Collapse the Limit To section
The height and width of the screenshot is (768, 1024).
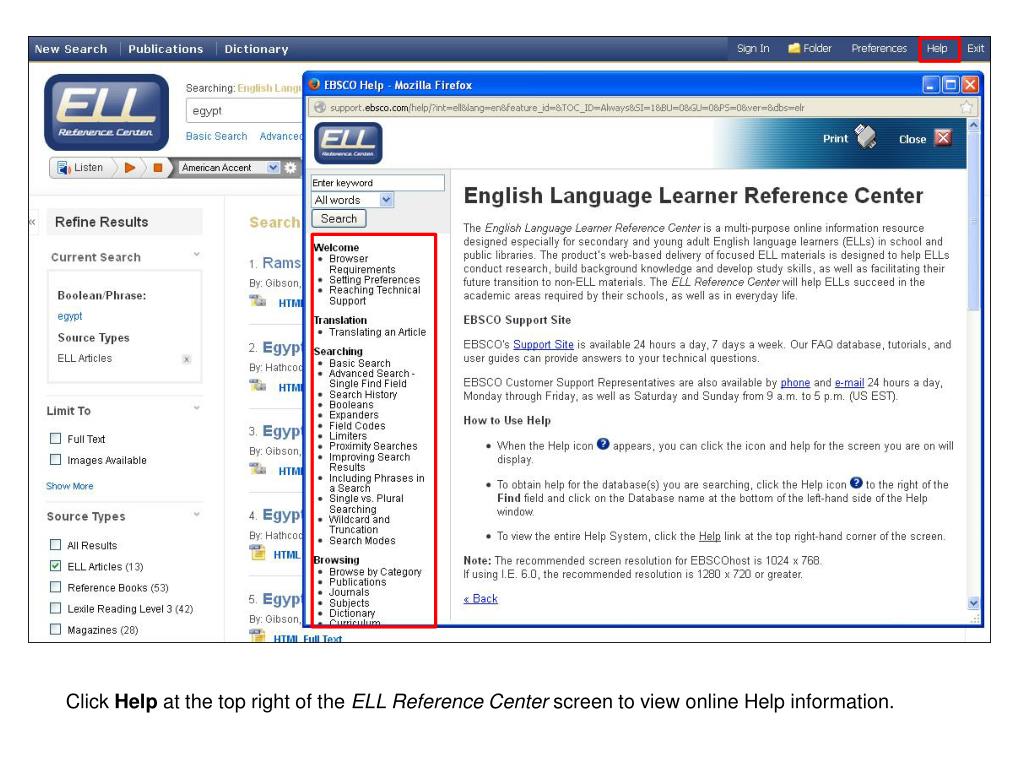[x=197, y=409]
